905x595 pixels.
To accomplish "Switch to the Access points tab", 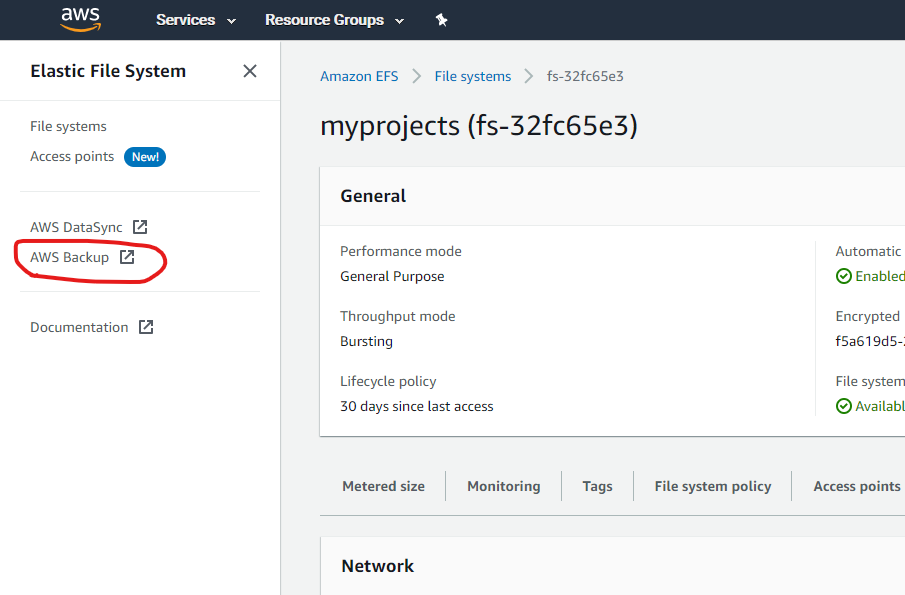I will [x=857, y=487].
